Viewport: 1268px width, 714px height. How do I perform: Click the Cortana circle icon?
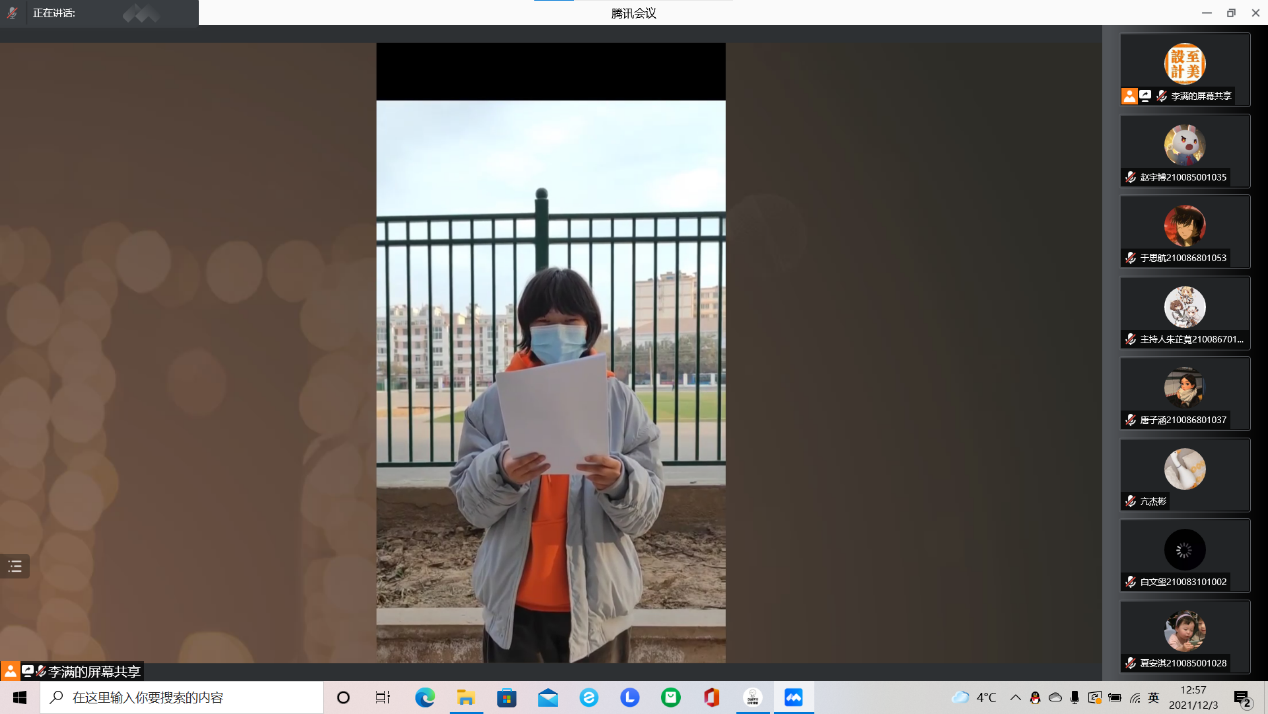coord(343,697)
